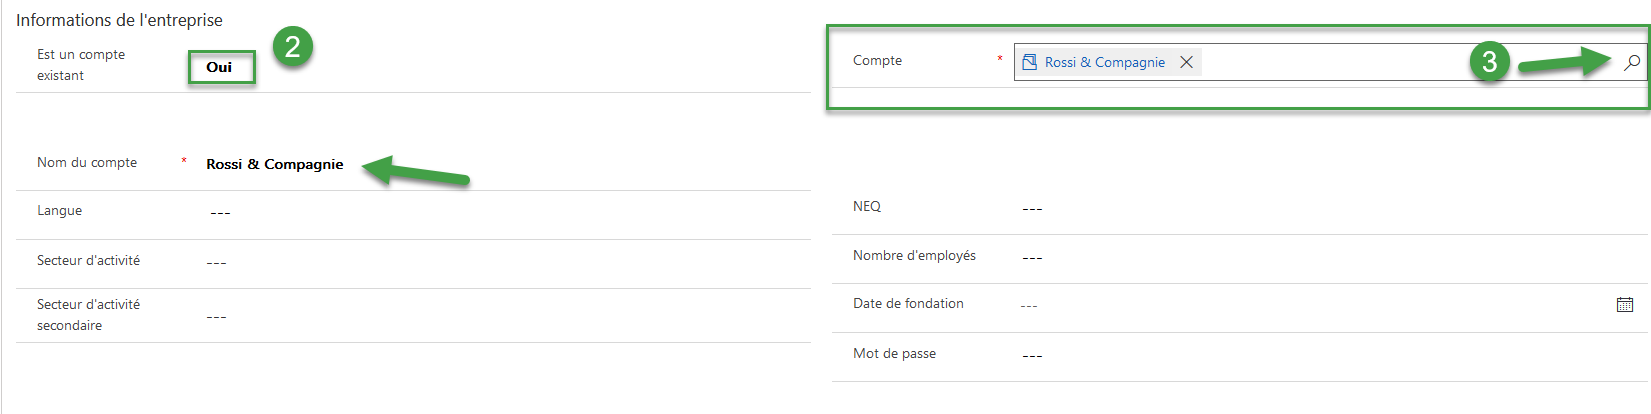Click the green number 3 step marker
Viewport: 1651px width, 414px height.
[1489, 62]
